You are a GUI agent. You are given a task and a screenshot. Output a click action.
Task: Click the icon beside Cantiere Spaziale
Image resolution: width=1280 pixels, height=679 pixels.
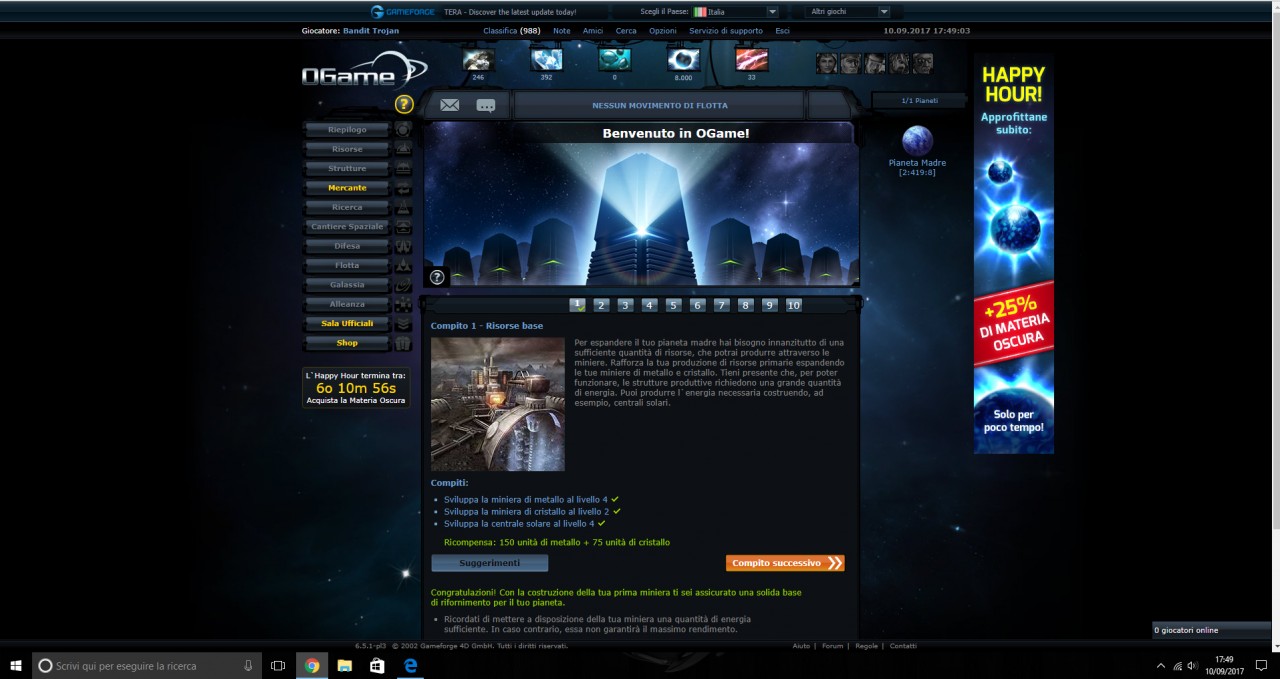tap(403, 227)
